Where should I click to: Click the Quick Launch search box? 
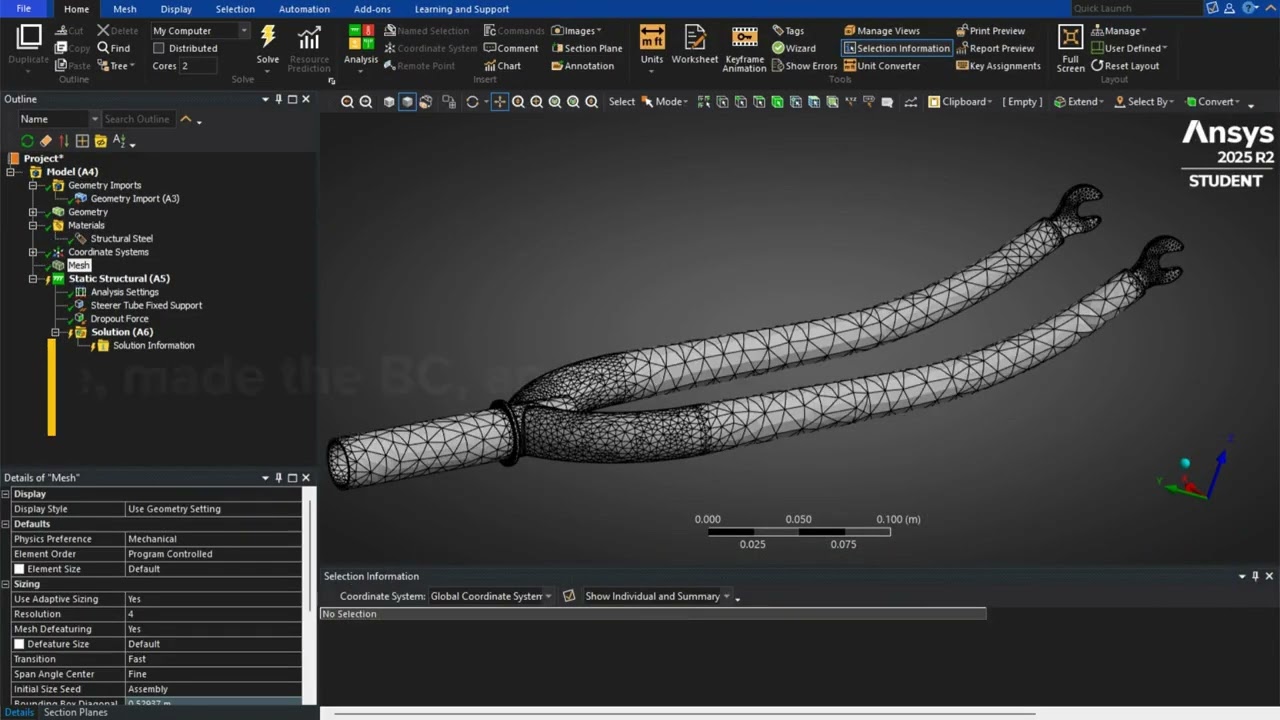coord(1135,8)
